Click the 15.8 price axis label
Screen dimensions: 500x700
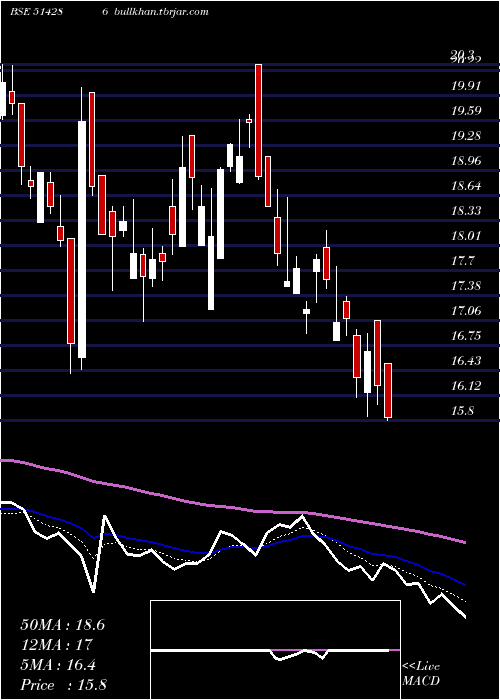coord(462,410)
